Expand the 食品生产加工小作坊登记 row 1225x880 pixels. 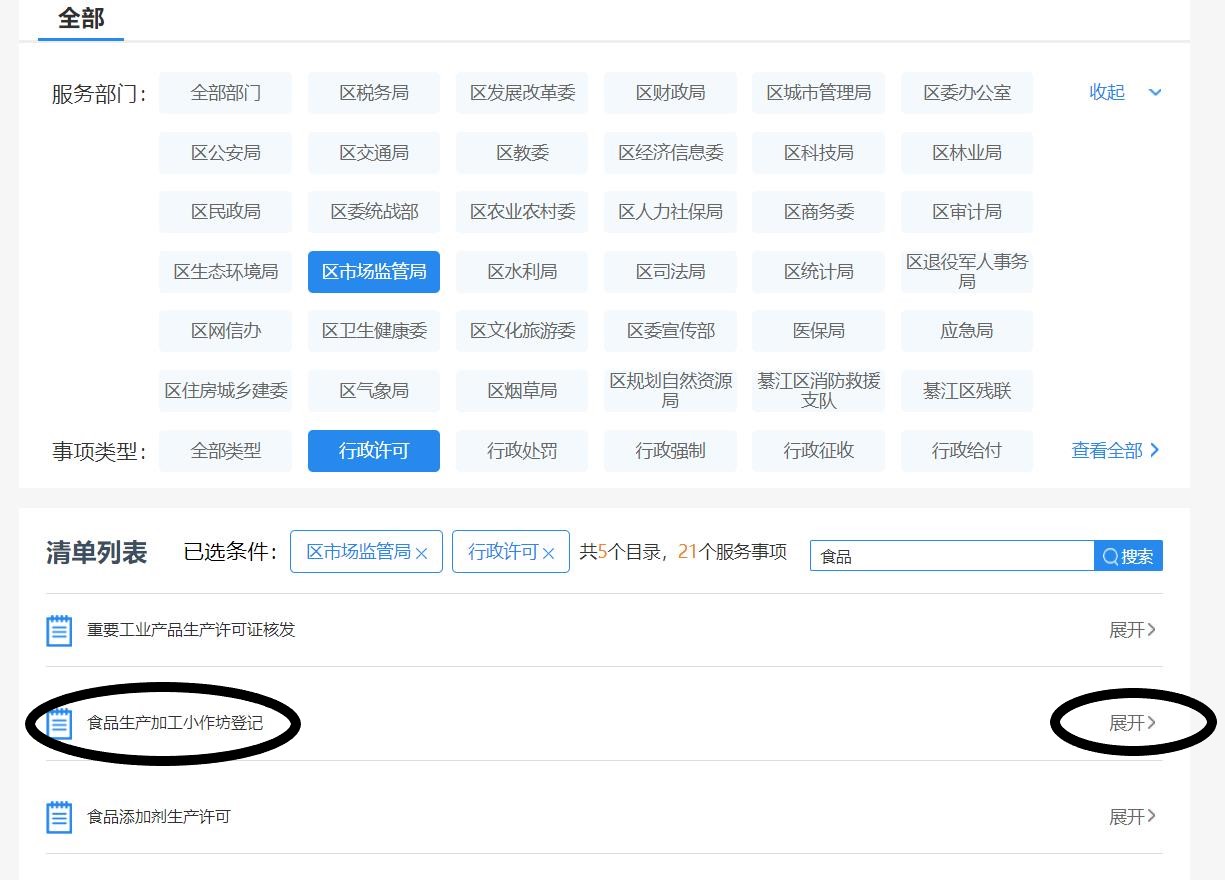click(x=1132, y=723)
